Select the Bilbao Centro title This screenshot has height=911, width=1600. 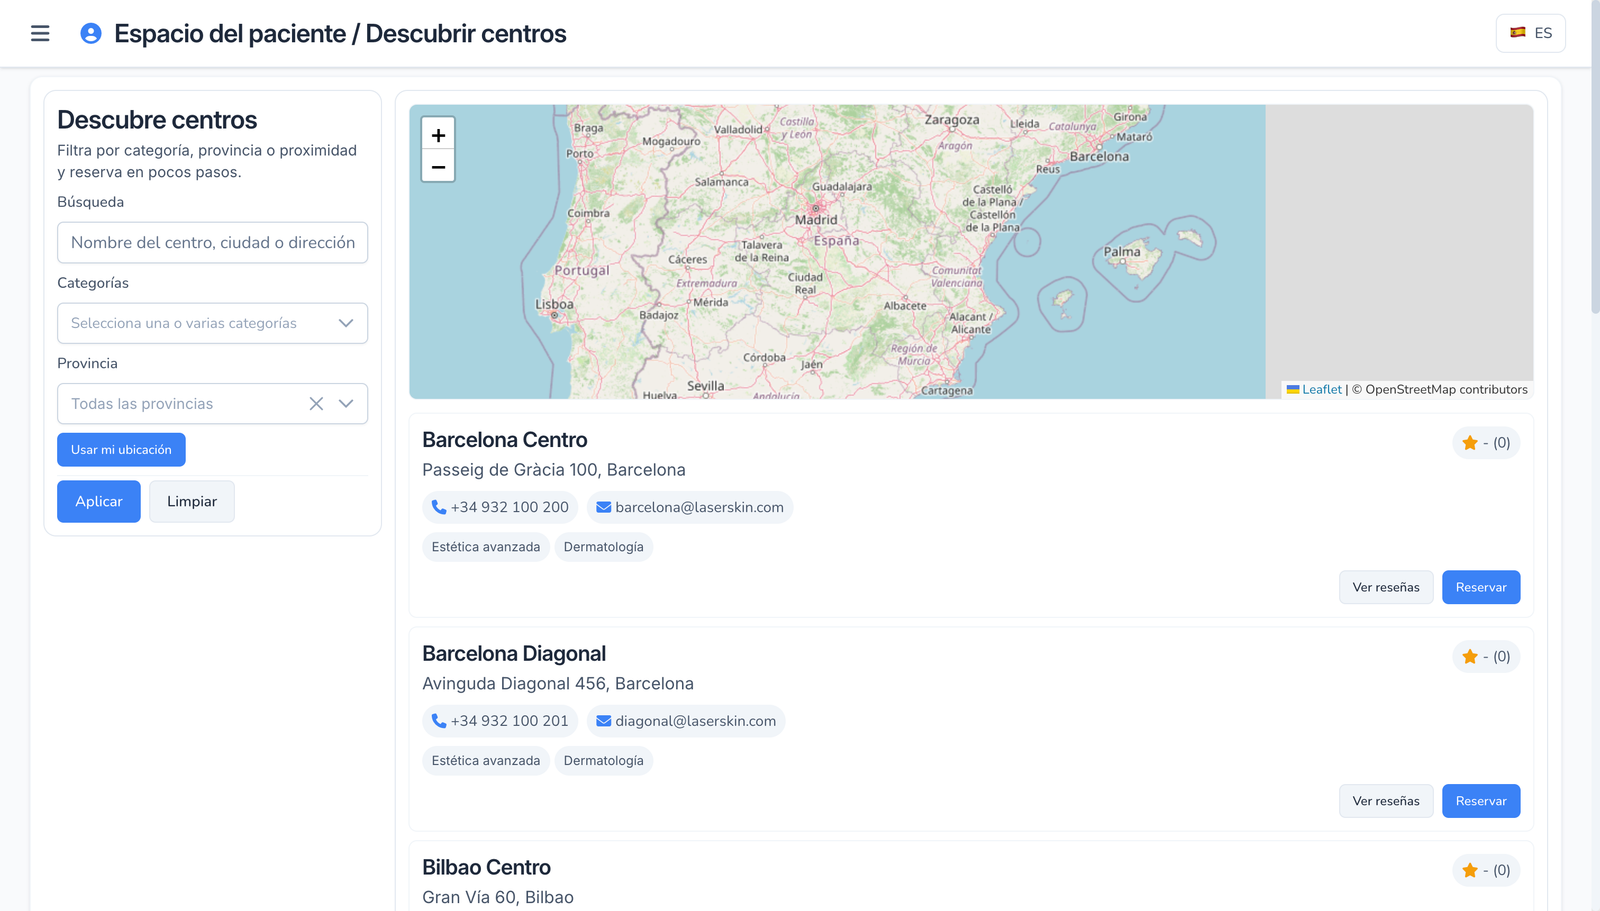[x=486, y=868]
